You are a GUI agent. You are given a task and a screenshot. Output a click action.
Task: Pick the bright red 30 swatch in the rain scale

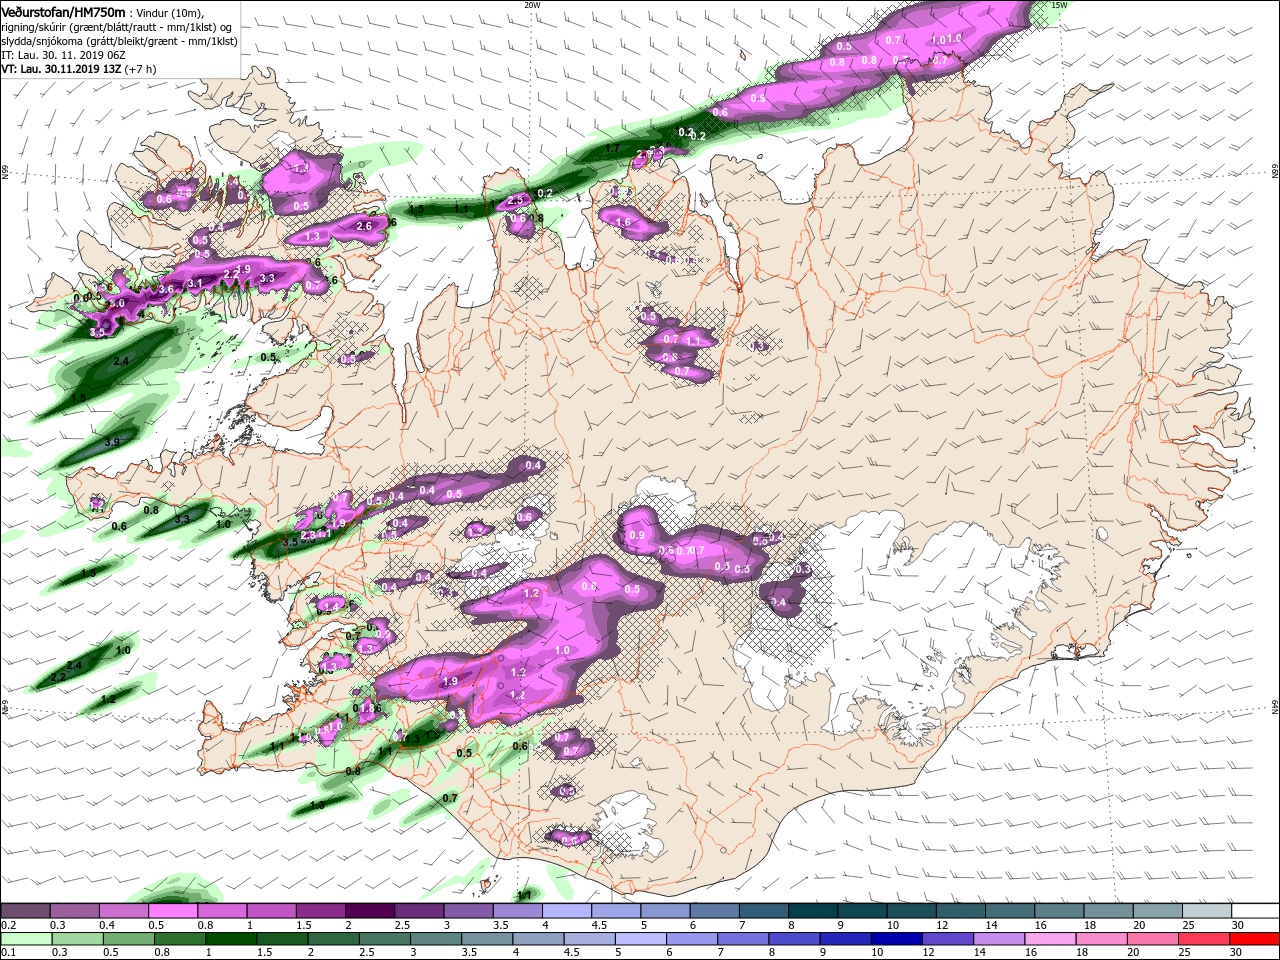1255,939
